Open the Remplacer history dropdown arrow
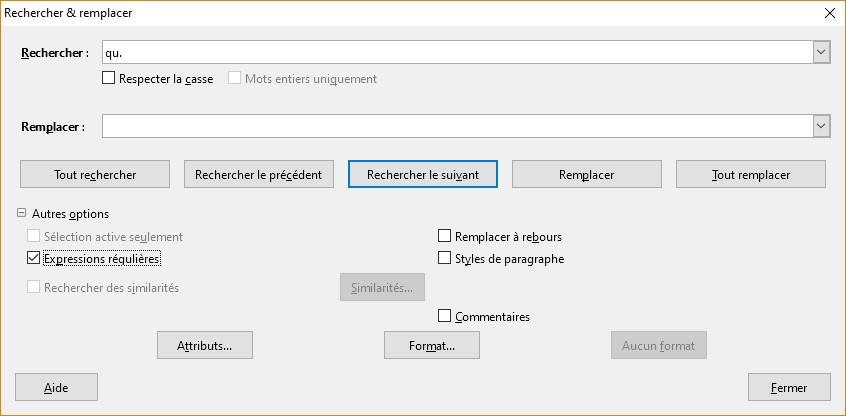Image resolution: width=846 pixels, height=416 pixels. (821, 126)
